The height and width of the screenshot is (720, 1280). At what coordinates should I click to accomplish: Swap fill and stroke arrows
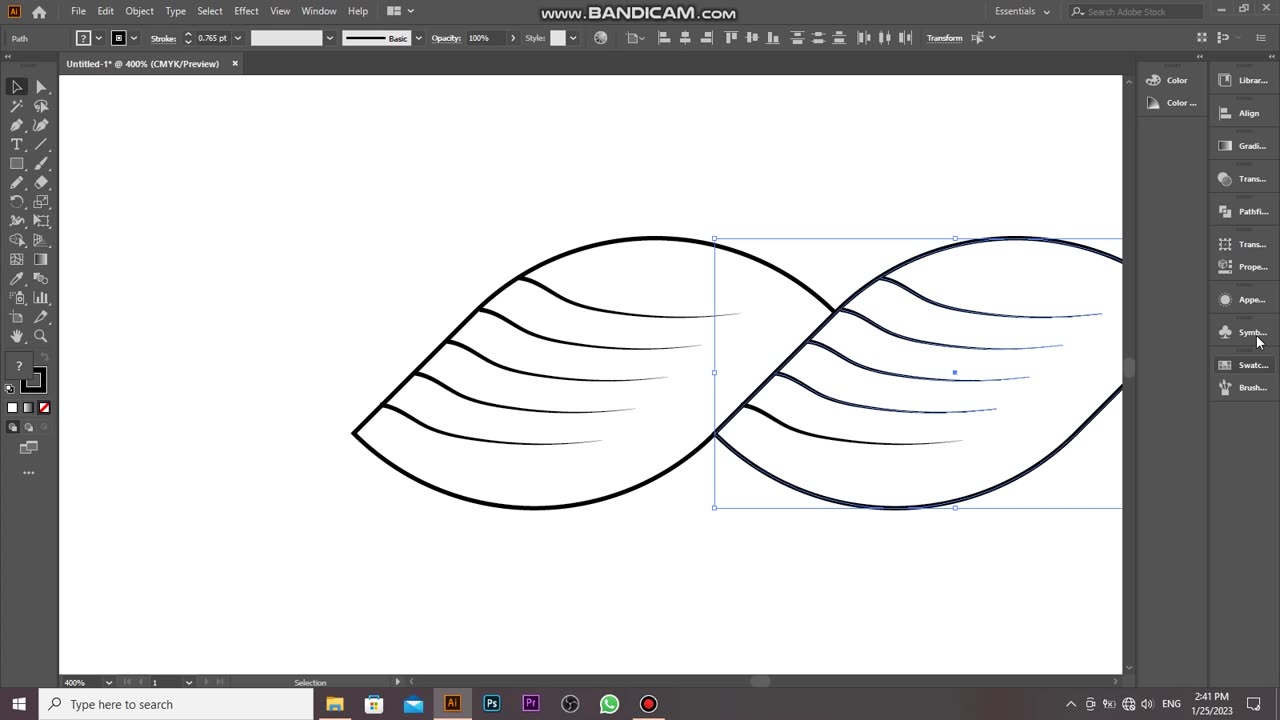[43, 358]
